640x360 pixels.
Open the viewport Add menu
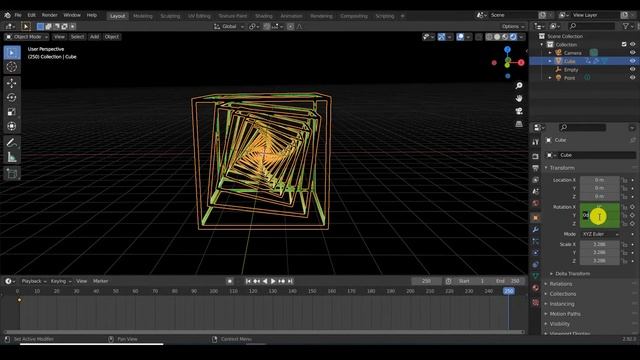pyautogui.click(x=94, y=37)
